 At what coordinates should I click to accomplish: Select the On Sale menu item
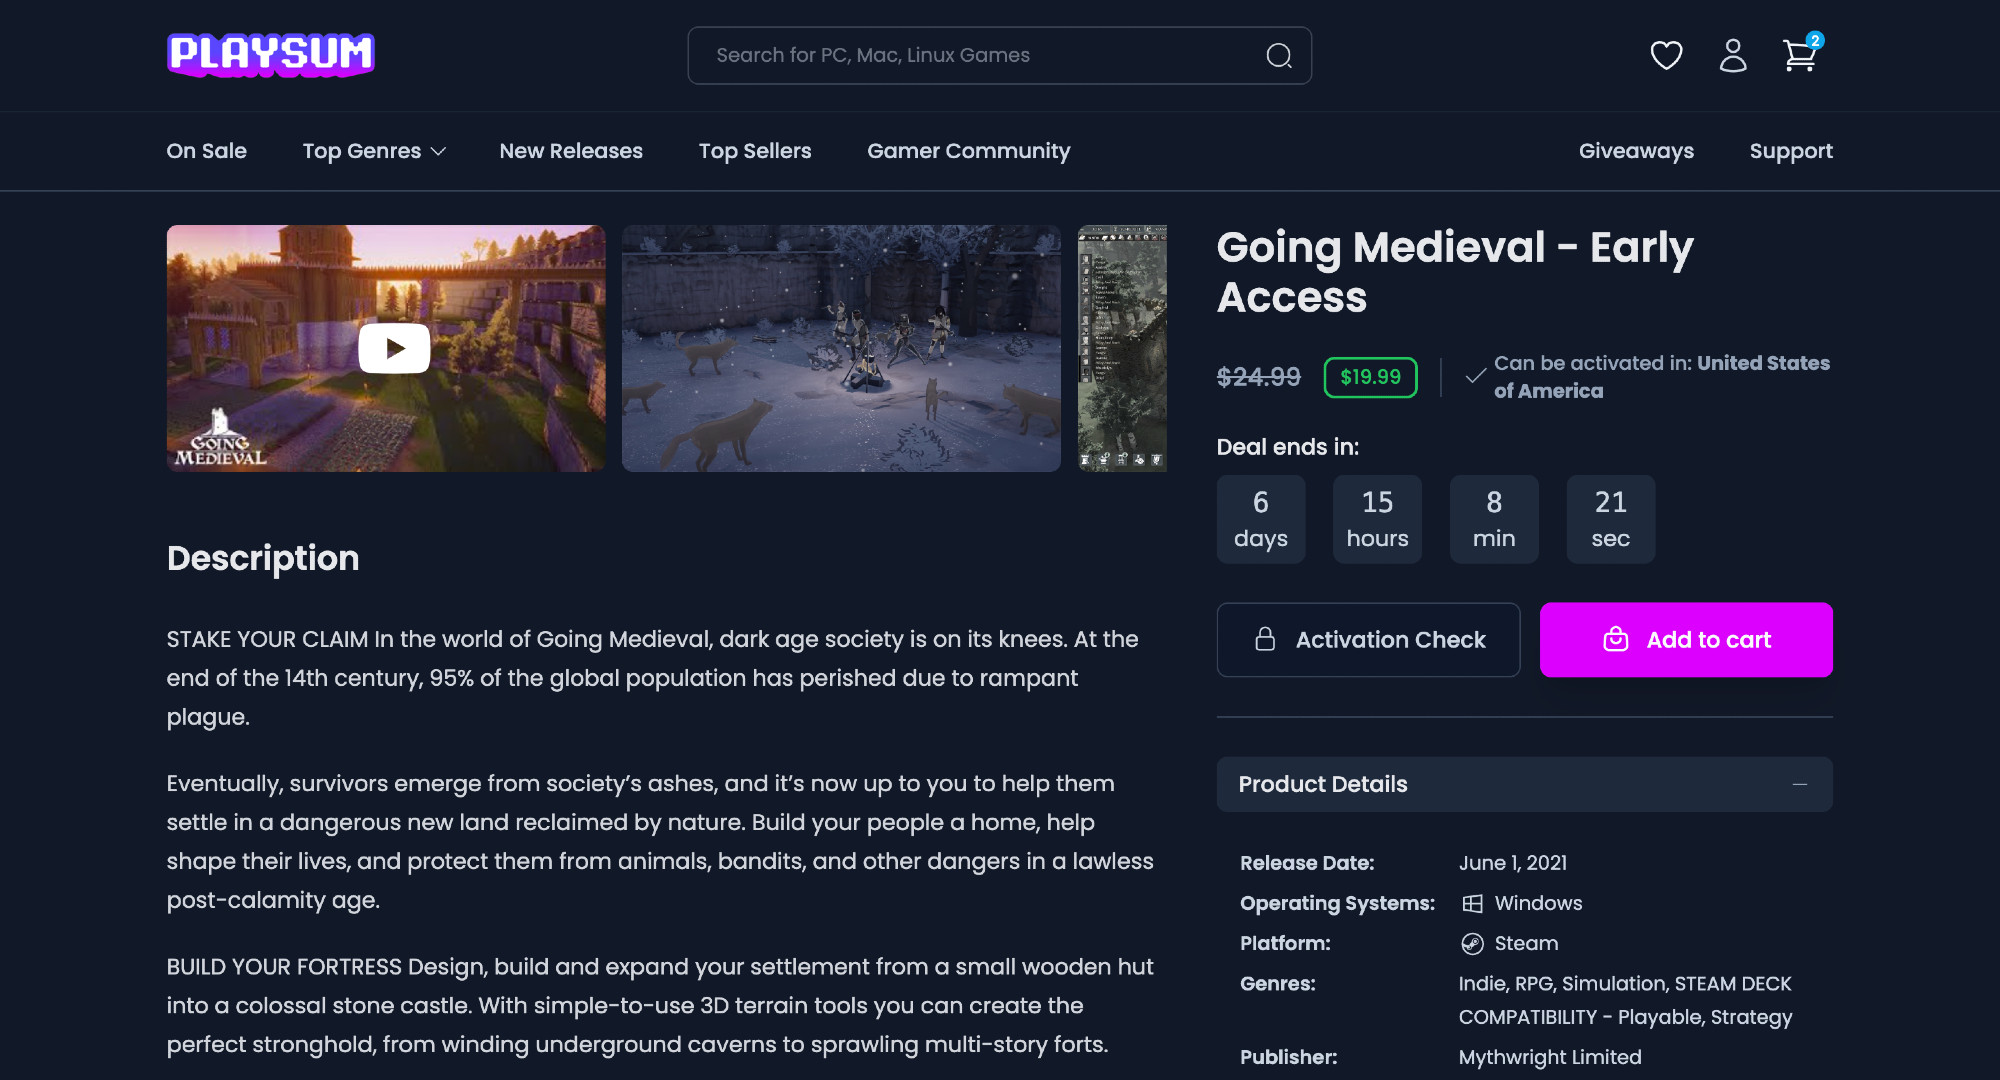[206, 150]
